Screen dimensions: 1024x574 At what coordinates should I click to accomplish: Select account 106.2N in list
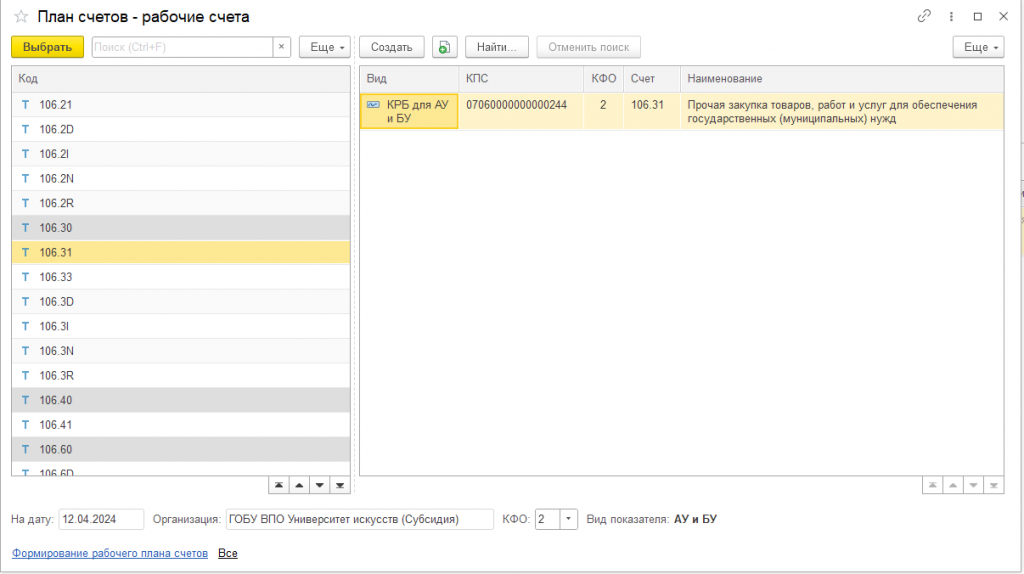point(181,178)
